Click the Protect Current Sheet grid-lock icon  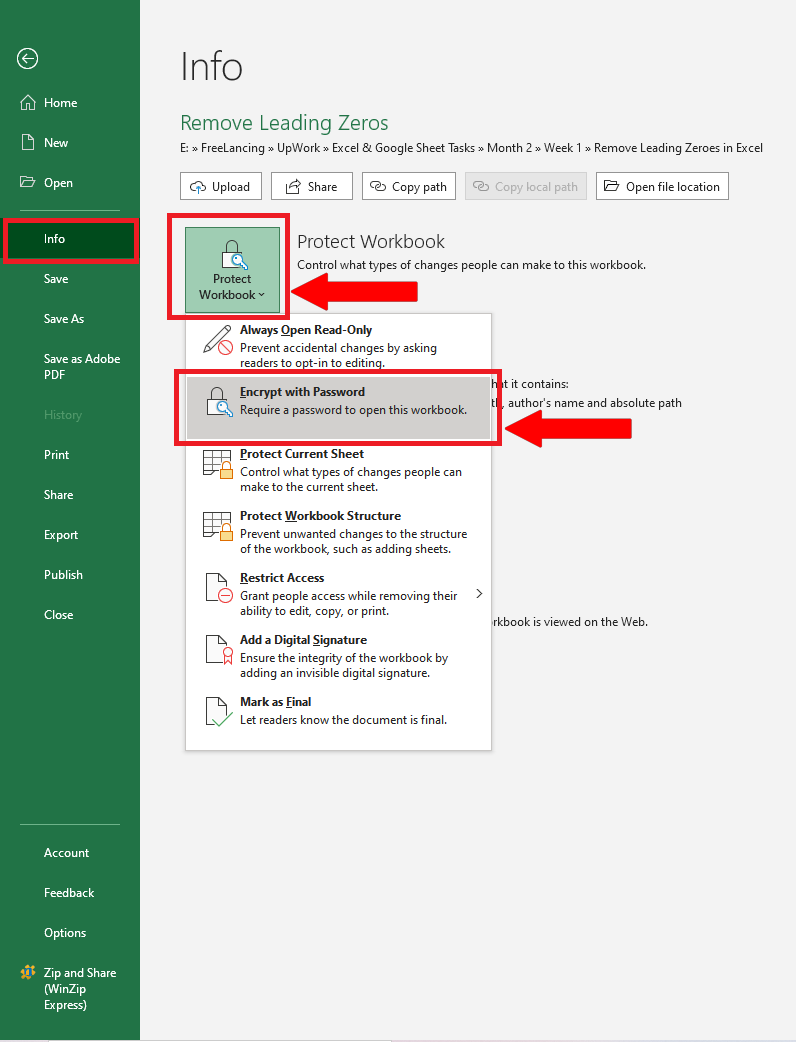218,464
